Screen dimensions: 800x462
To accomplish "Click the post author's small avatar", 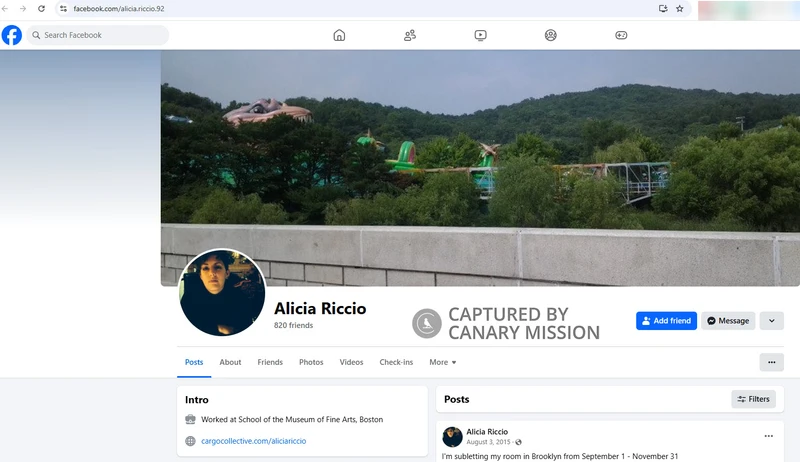I will coord(452,437).
